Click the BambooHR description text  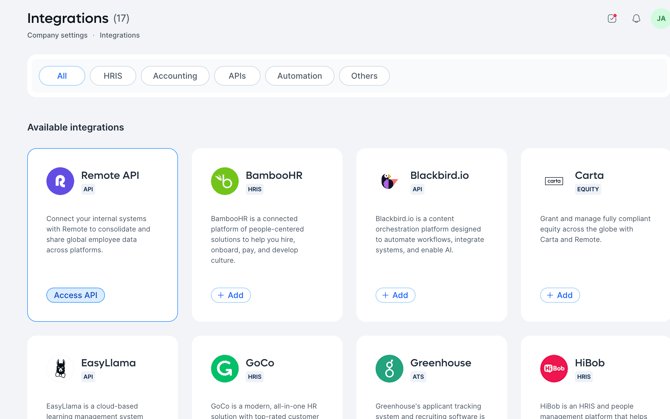point(257,240)
